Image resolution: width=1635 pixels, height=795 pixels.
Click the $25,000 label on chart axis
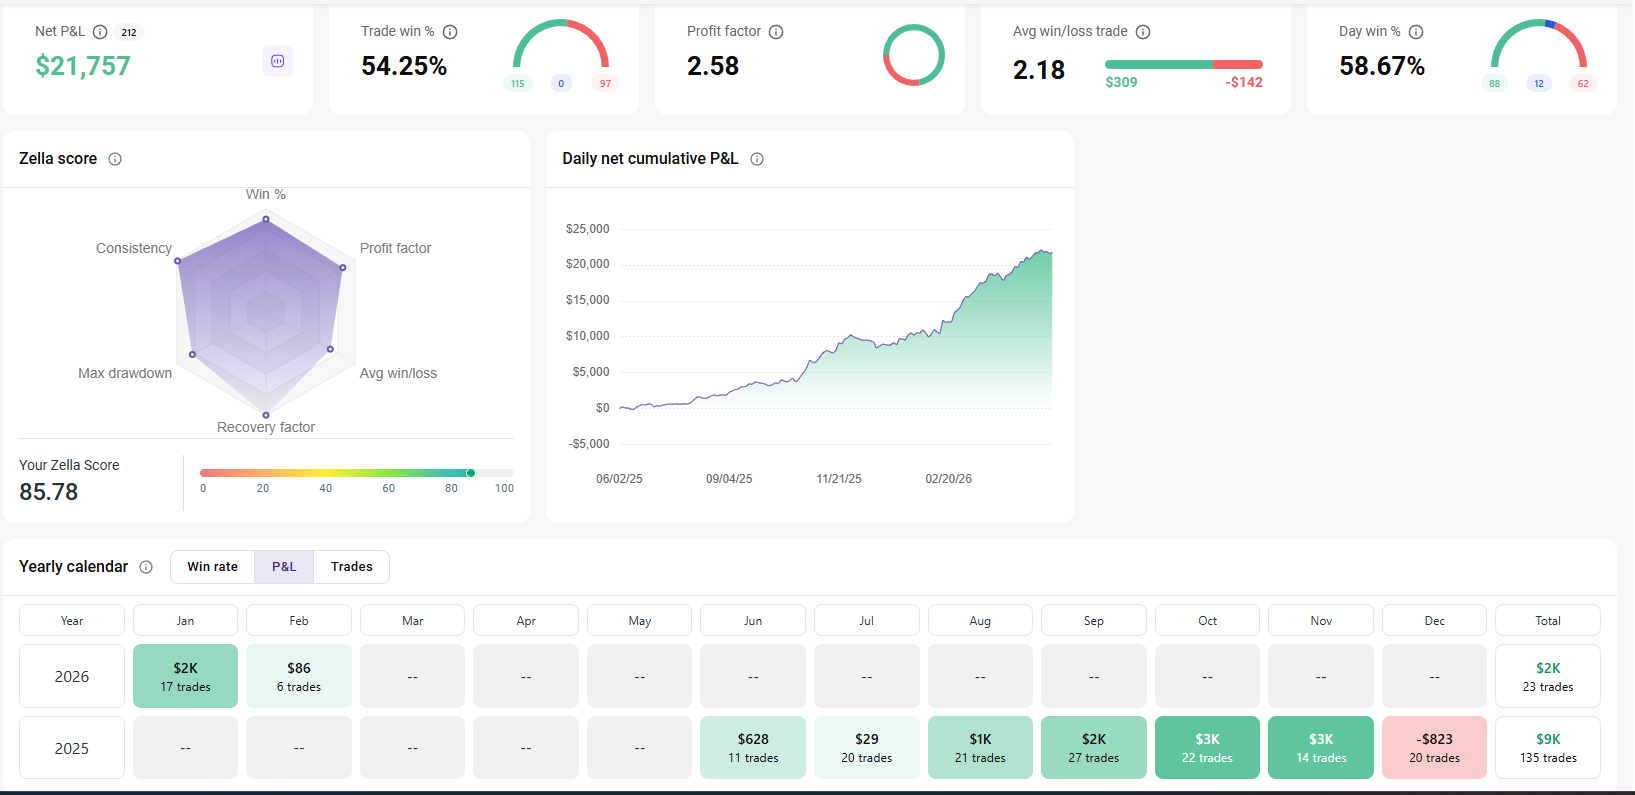[587, 229]
